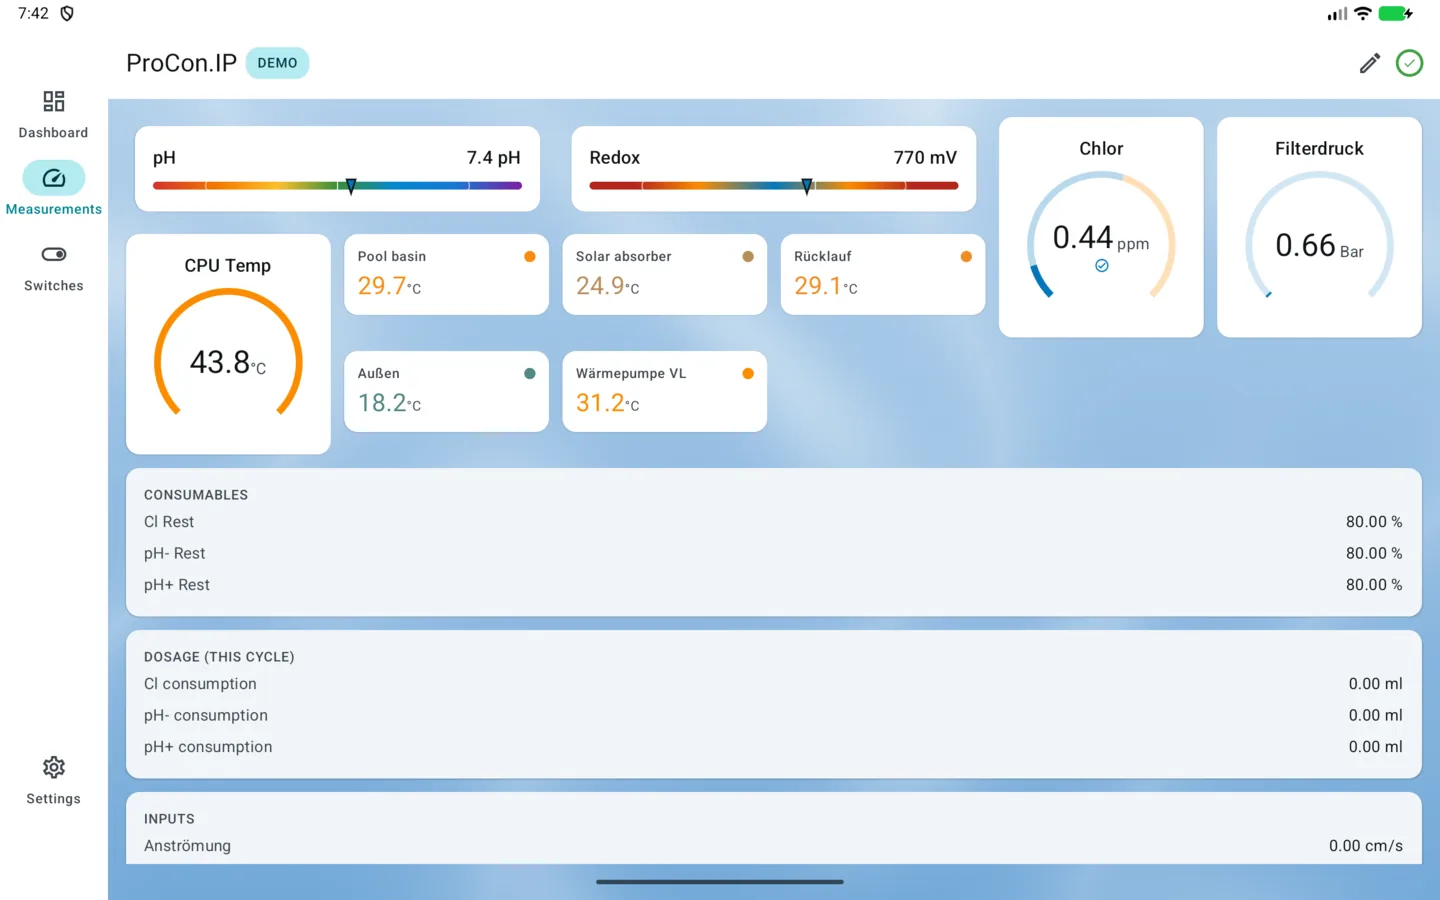Screen dimensions: 1440x900
Task: Click the 0.66 Bar reading
Action: pyautogui.click(x=1319, y=245)
